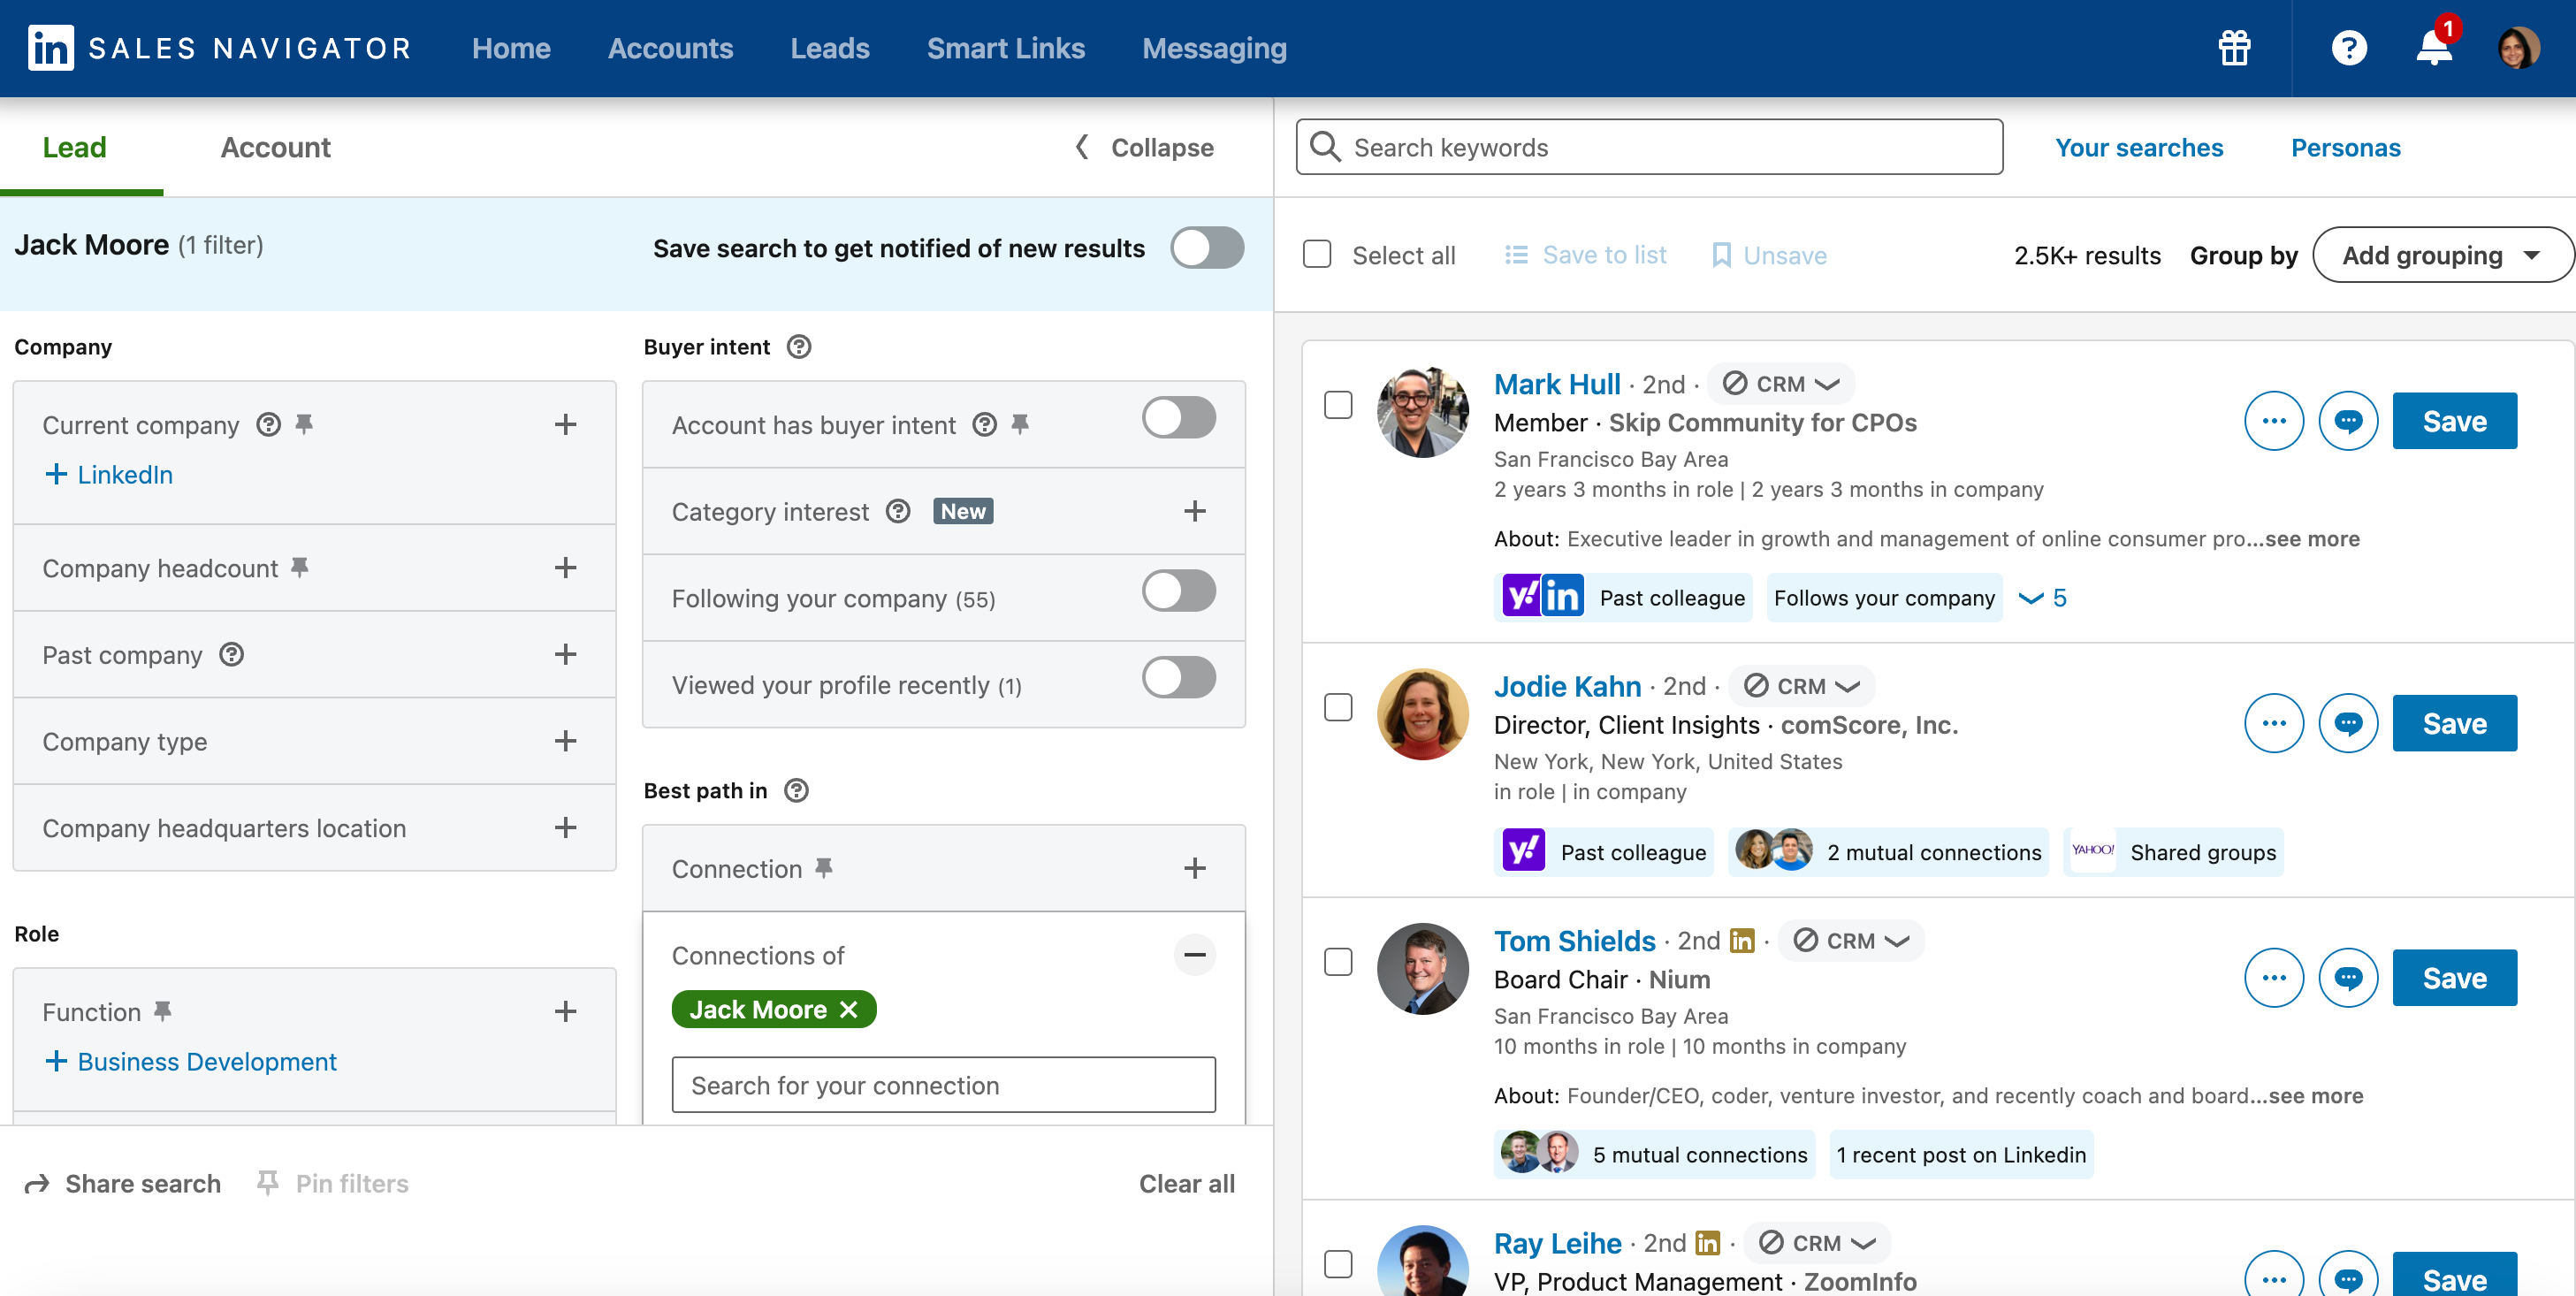Message Tom Shields via chat icon
Screen dimensions: 2576x1296
click(x=2348, y=978)
